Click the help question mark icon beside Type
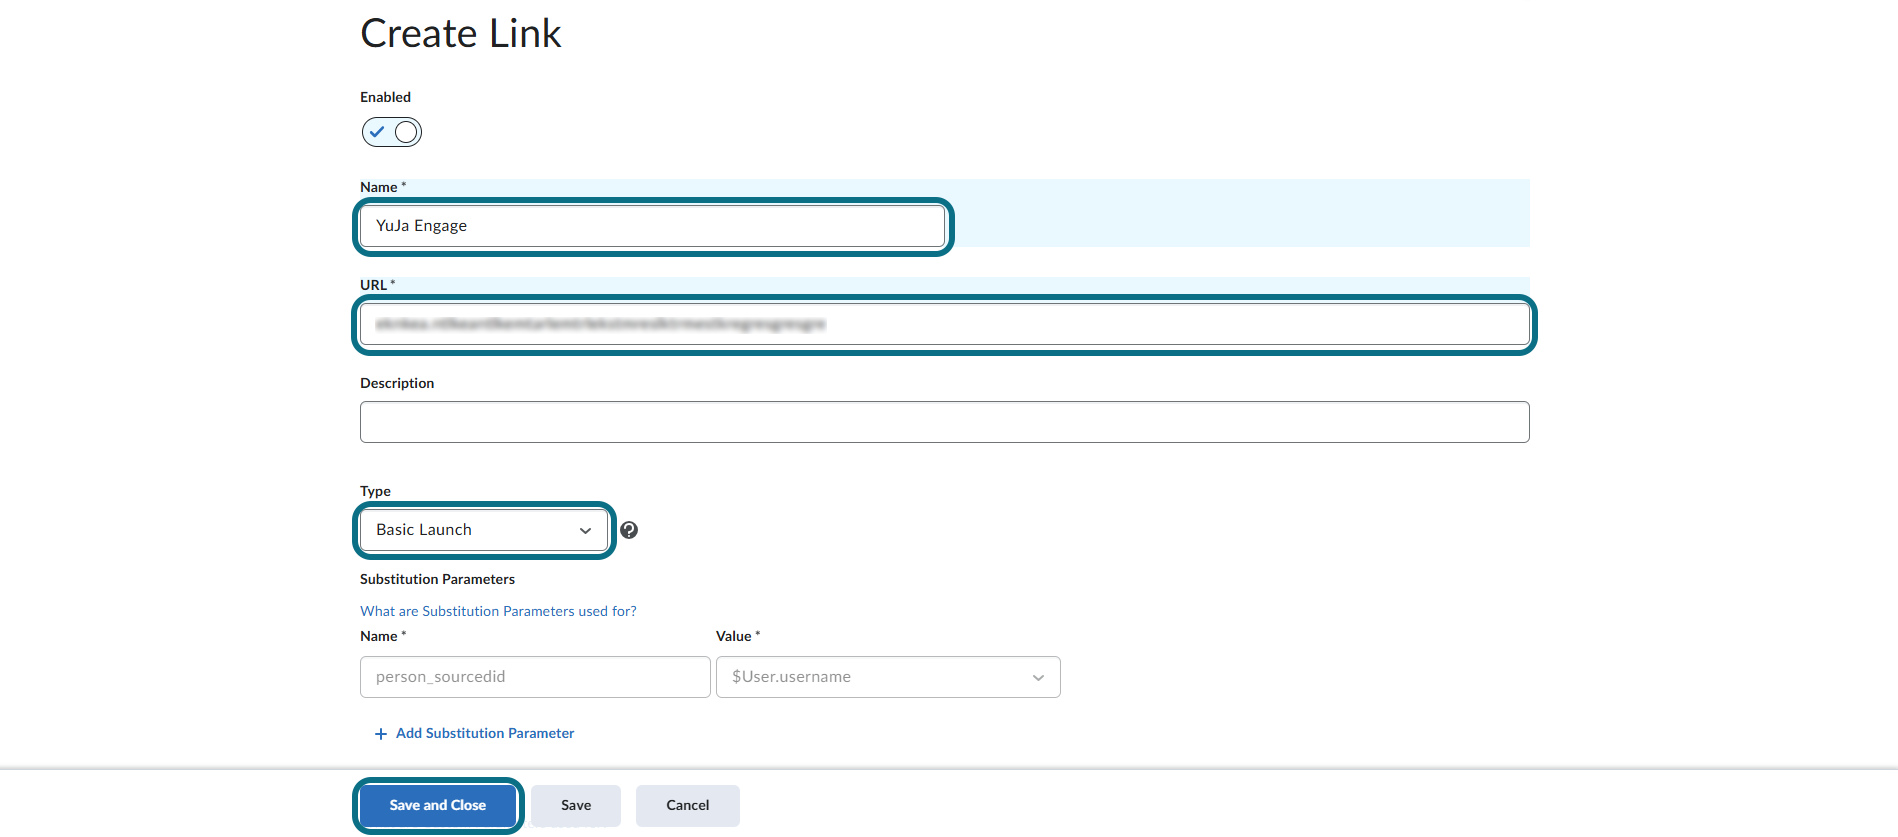 pyautogui.click(x=629, y=530)
